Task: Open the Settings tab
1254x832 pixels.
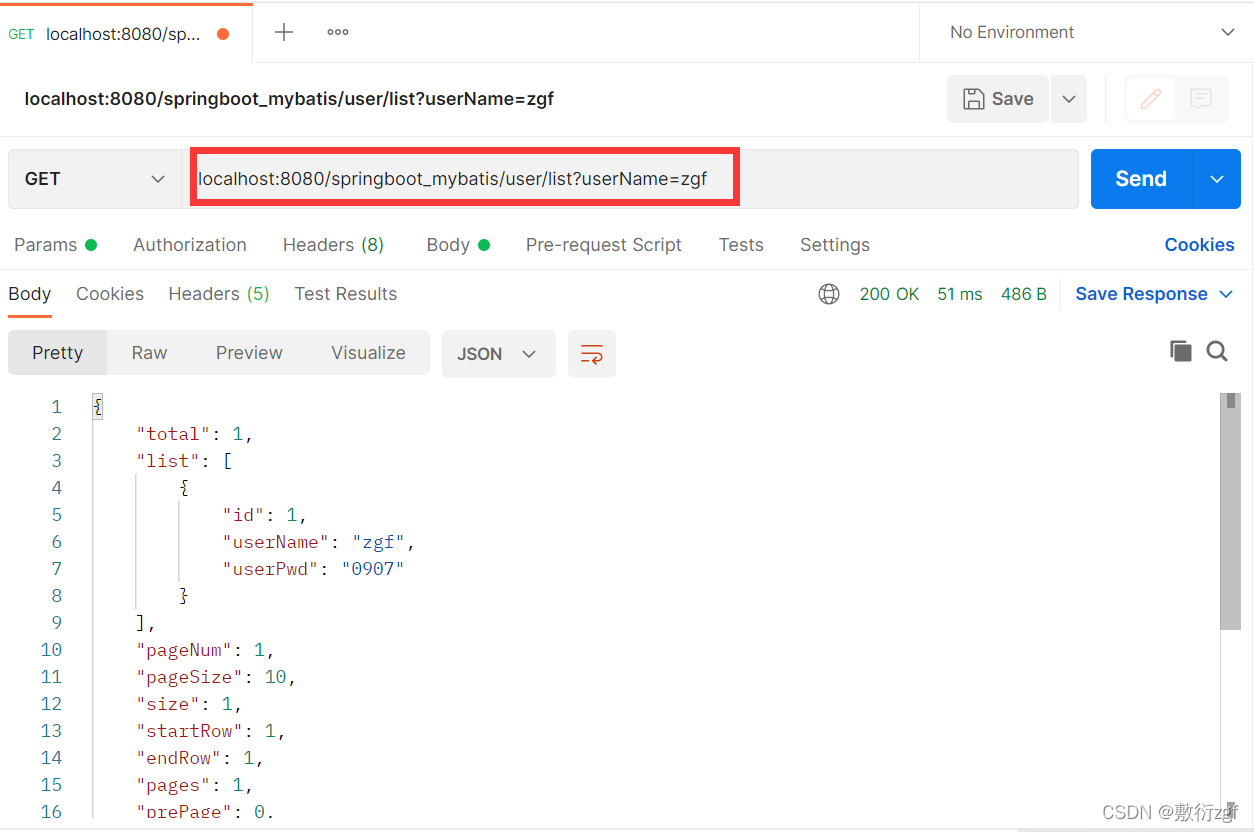Action: [x=835, y=245]
